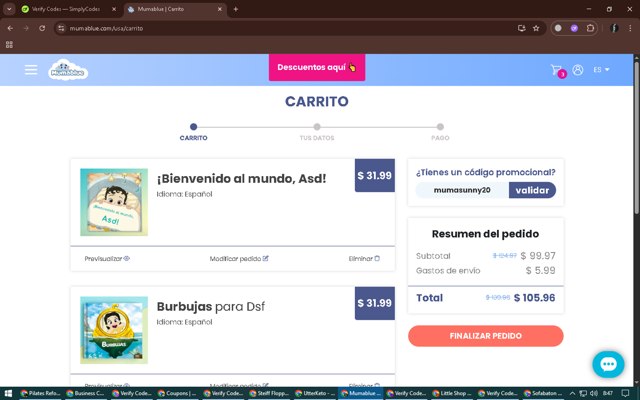
Task: Preview the Bienvenido al mundo book
Action: click(107, 258)
